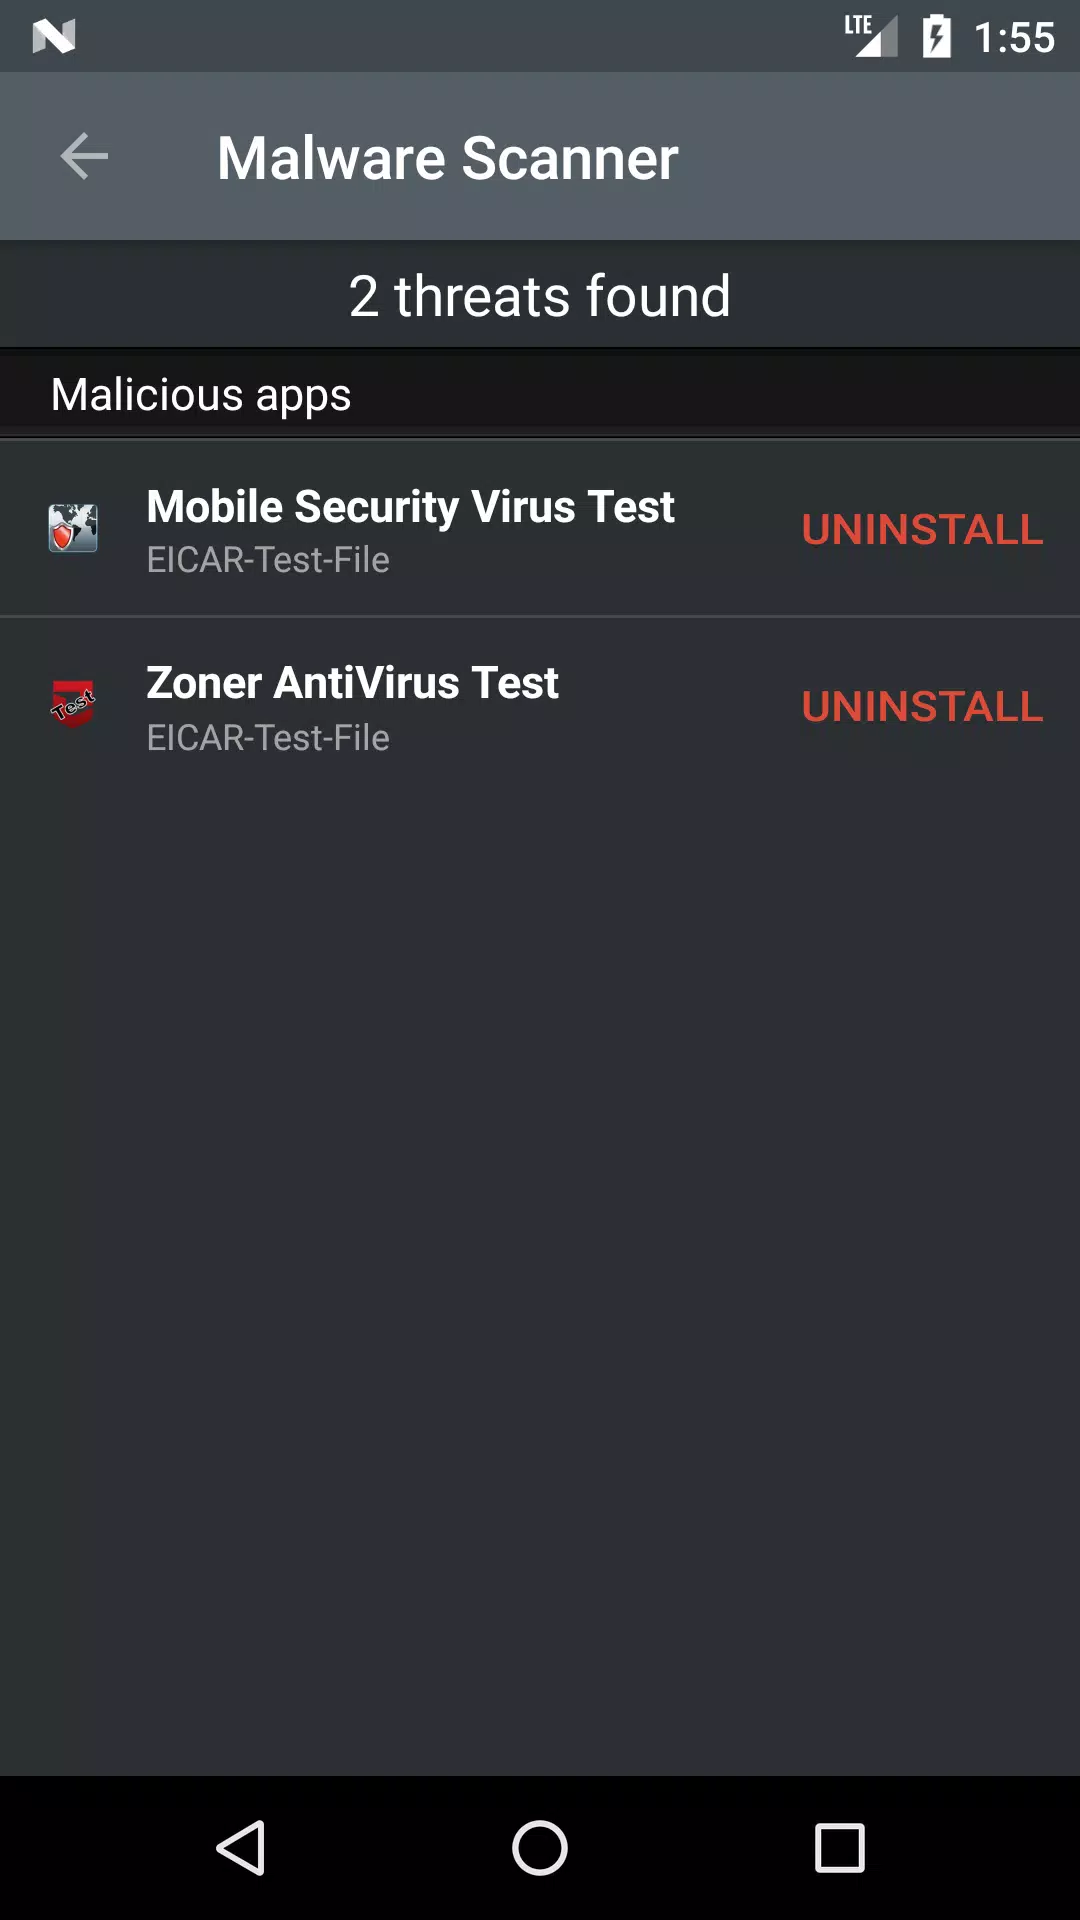The height and width of the screenshot is (1920, 1080).
Task: Click the Malware Scanner title
Action: pos(448,158)
